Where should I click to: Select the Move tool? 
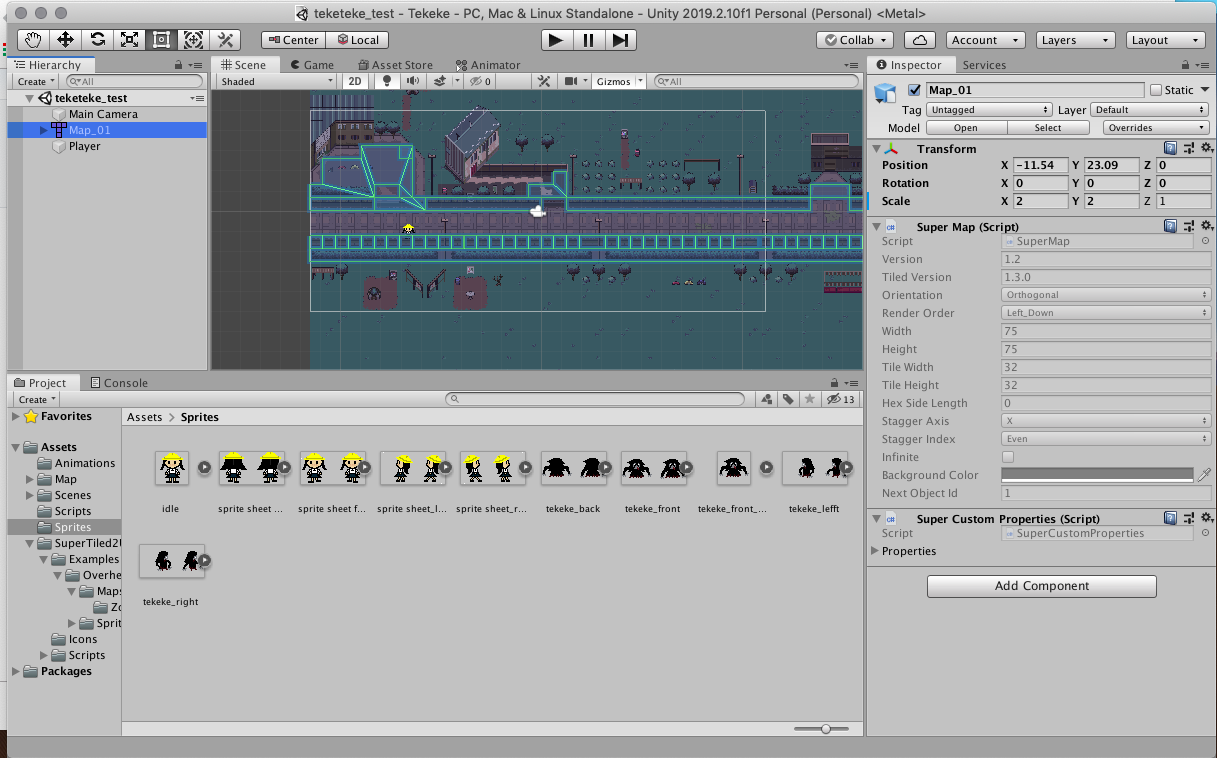click(x=64, y=40)
